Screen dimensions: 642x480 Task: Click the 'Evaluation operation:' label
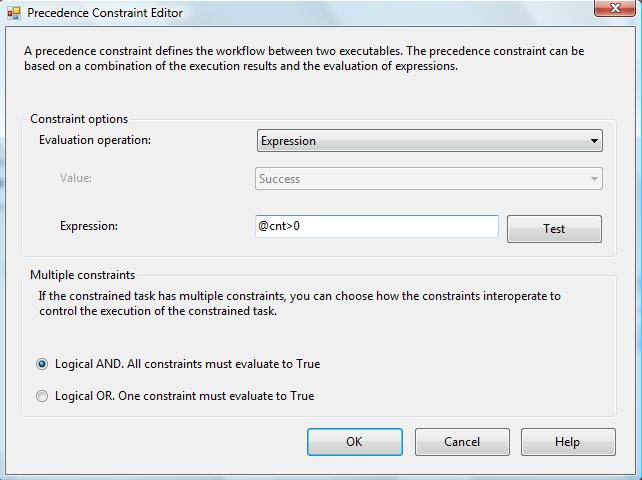tap(95, 140)
